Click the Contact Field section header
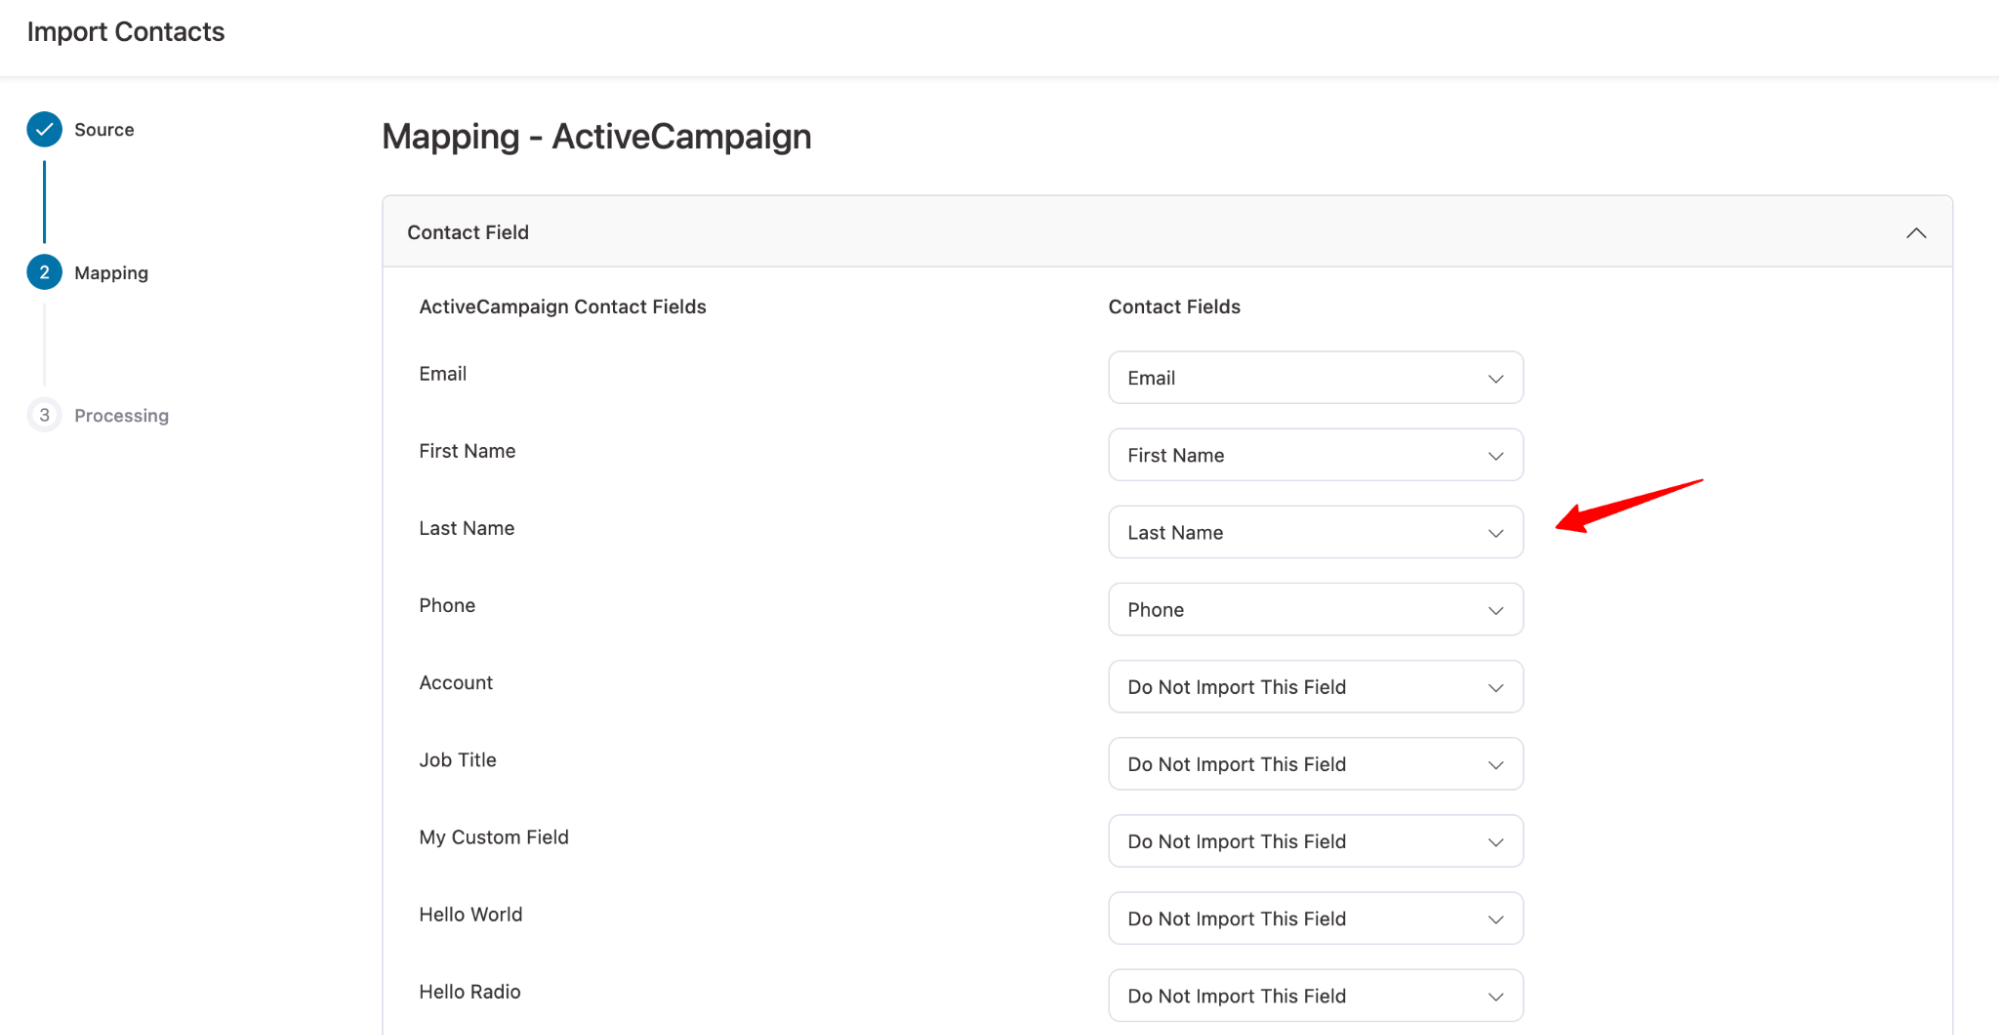1999x1035 pixels. (468, 232)
